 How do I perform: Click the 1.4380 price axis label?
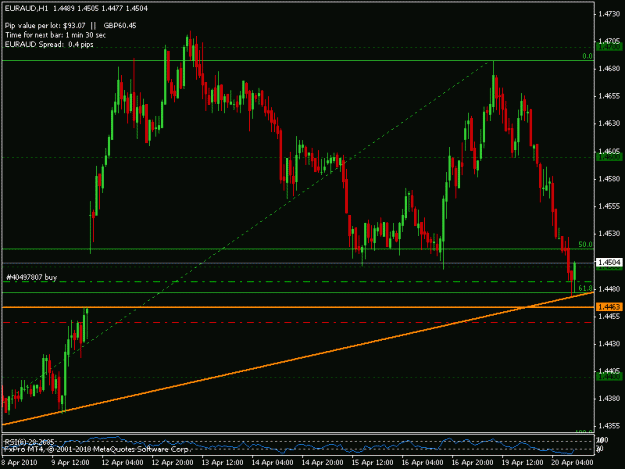pyautogui.click(x=609, y=398)
